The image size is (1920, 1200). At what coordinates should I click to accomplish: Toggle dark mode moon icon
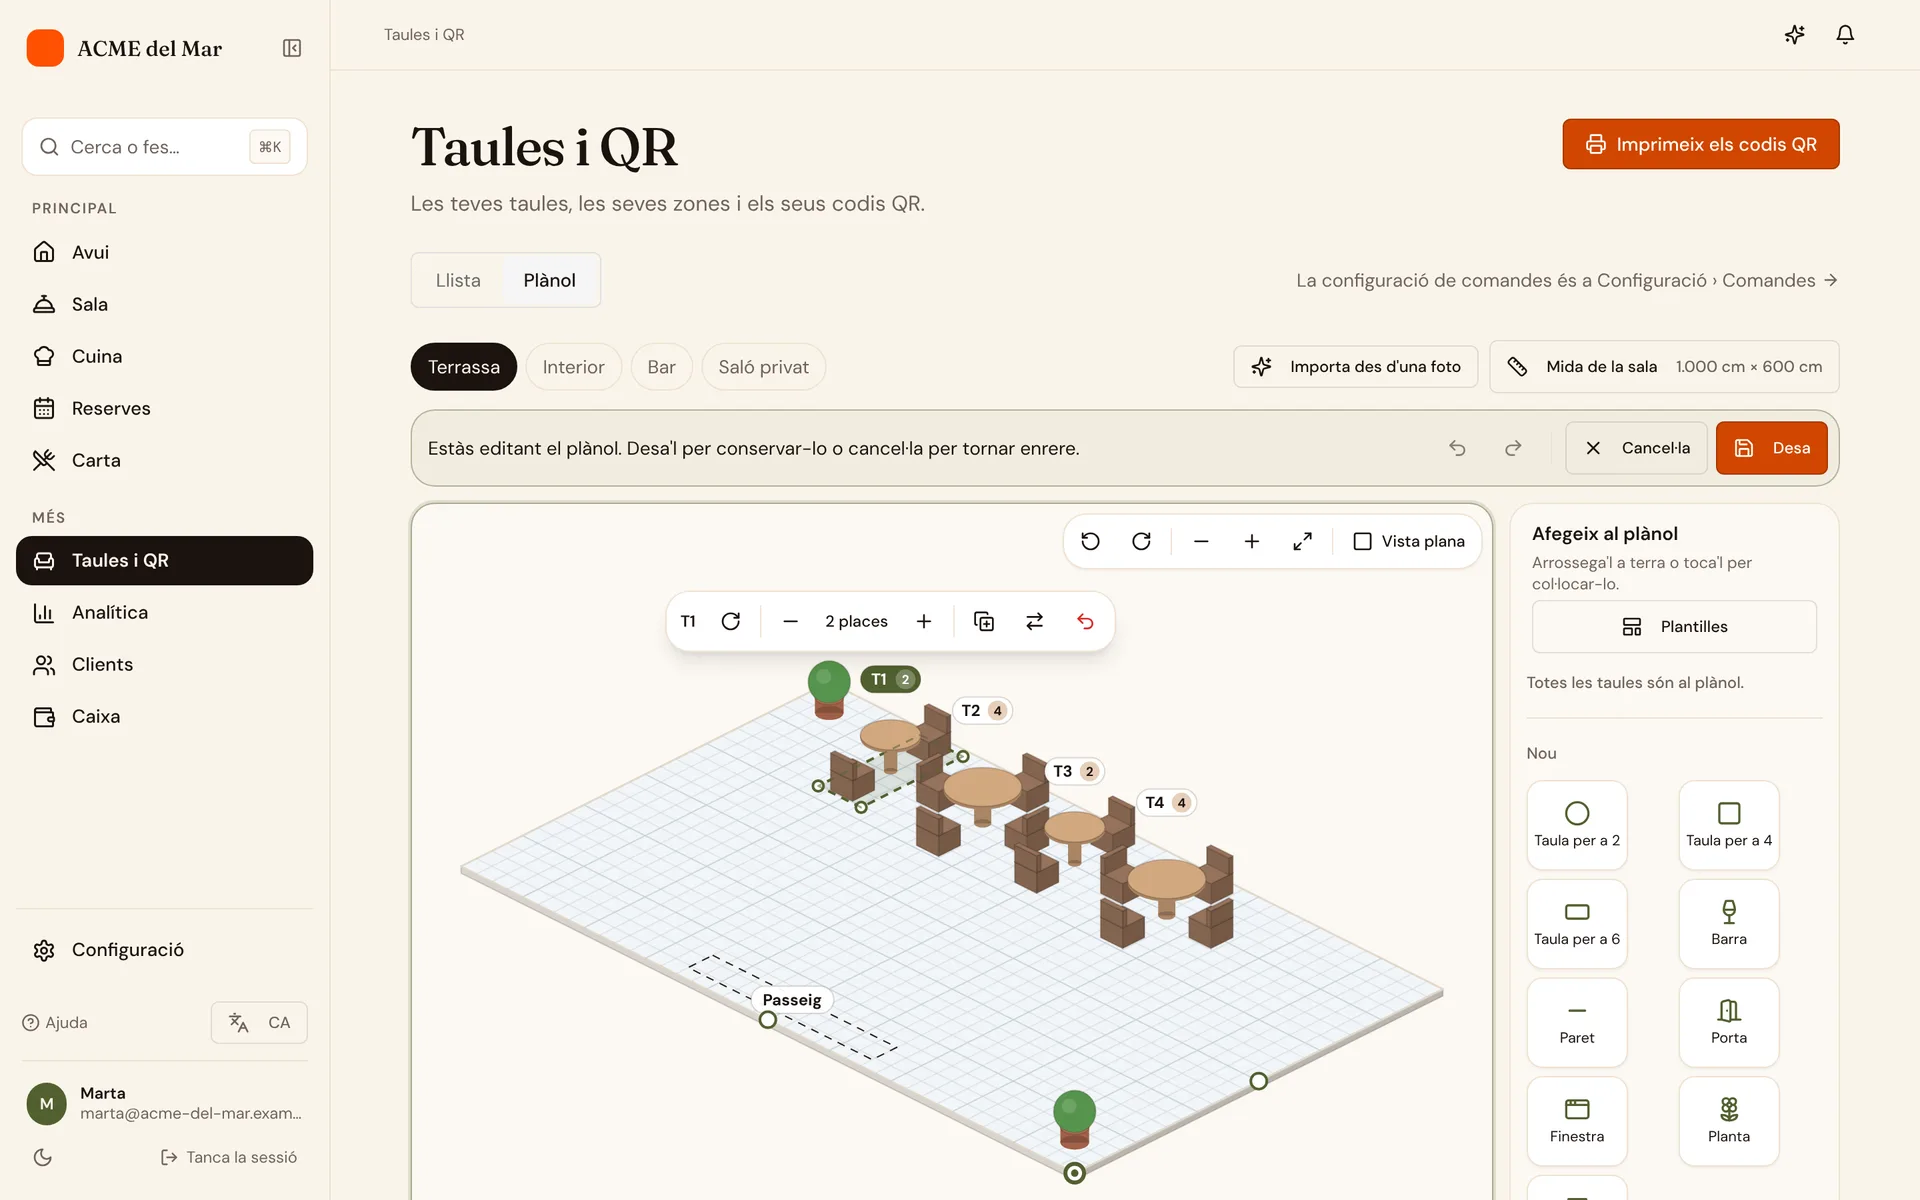tap(43, 1157)
